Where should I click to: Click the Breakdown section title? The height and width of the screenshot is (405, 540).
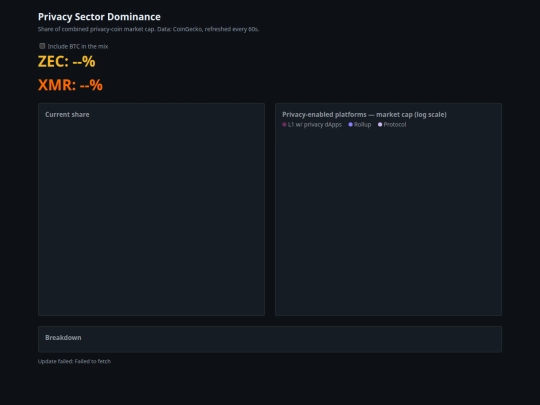pos(63,338)
